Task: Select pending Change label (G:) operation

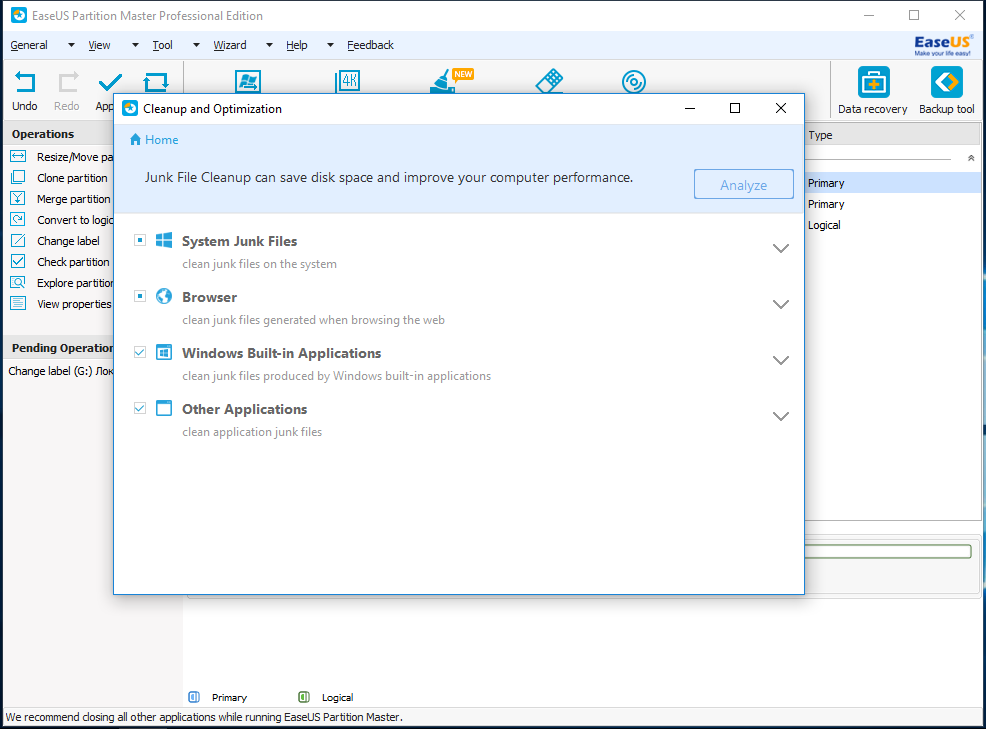Action: pos(60,371)
